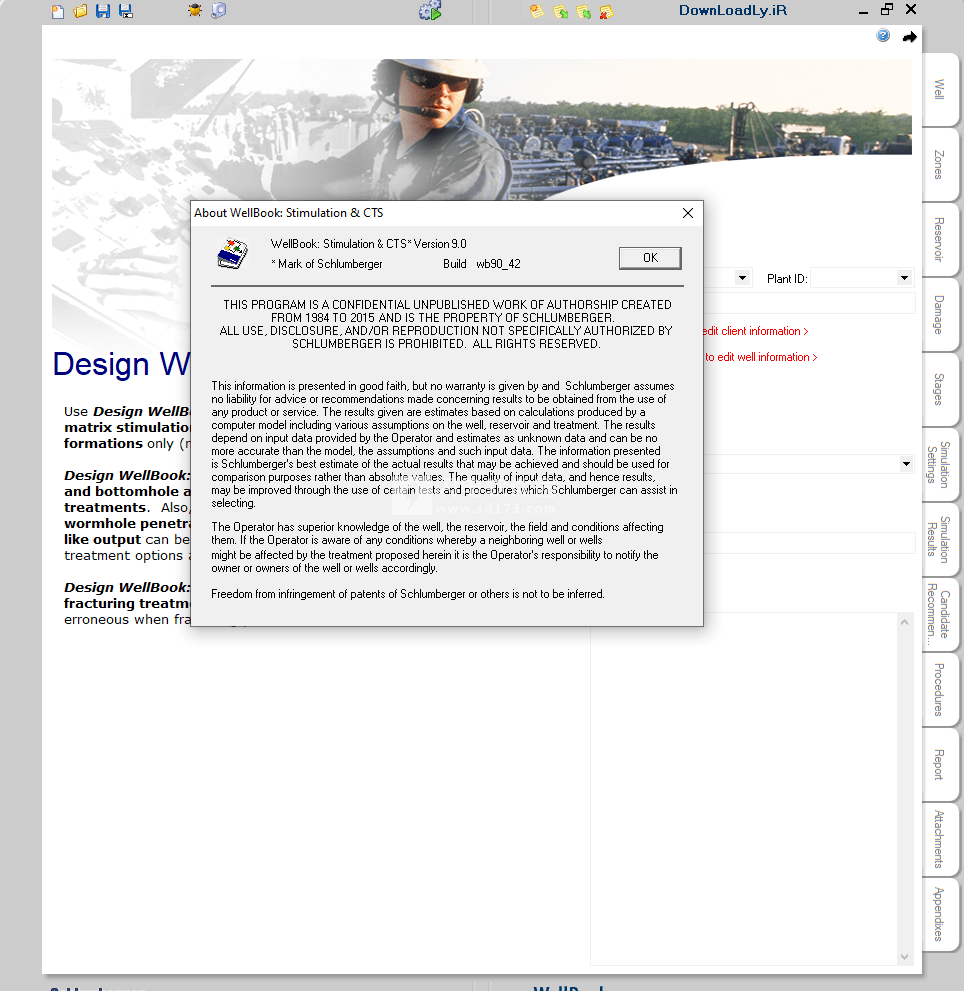Click the run simulation gears icon
The width and height of the screenshot is (964, 991).
pyautogui.click(x=430, y=10)
